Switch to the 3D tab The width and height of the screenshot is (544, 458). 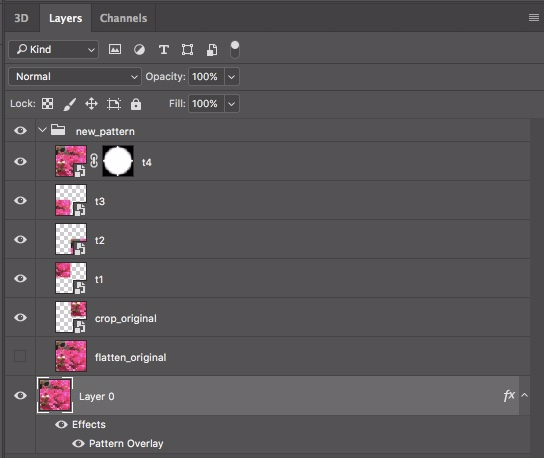pyautogui.click(x=22, y=18)
